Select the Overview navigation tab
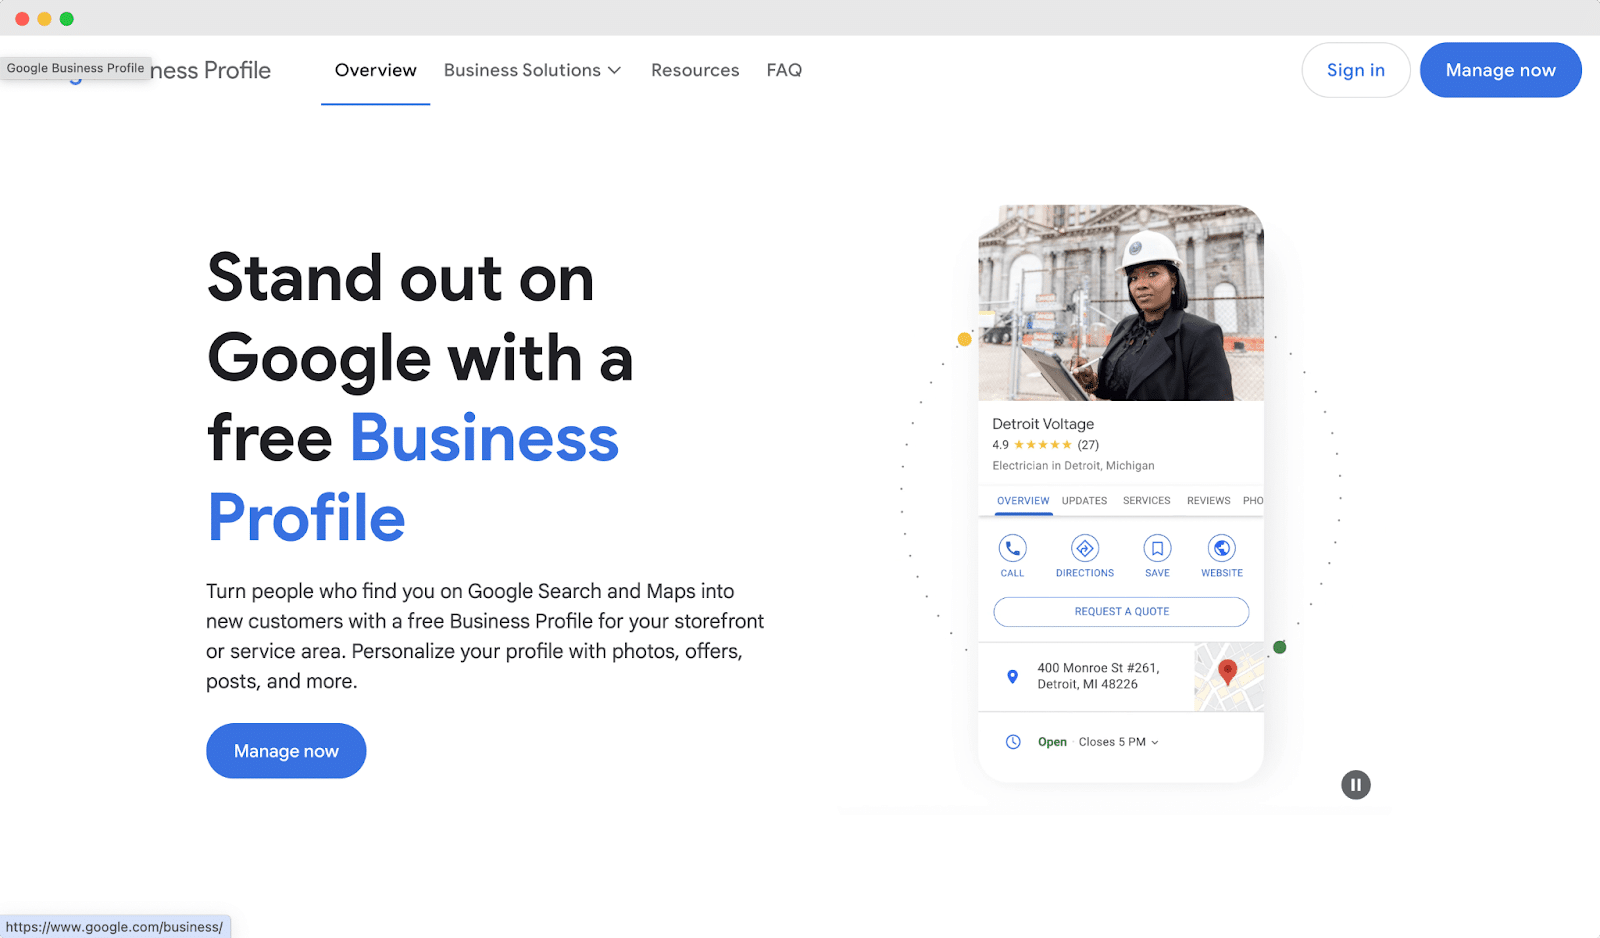 click(x=375, y=70)
